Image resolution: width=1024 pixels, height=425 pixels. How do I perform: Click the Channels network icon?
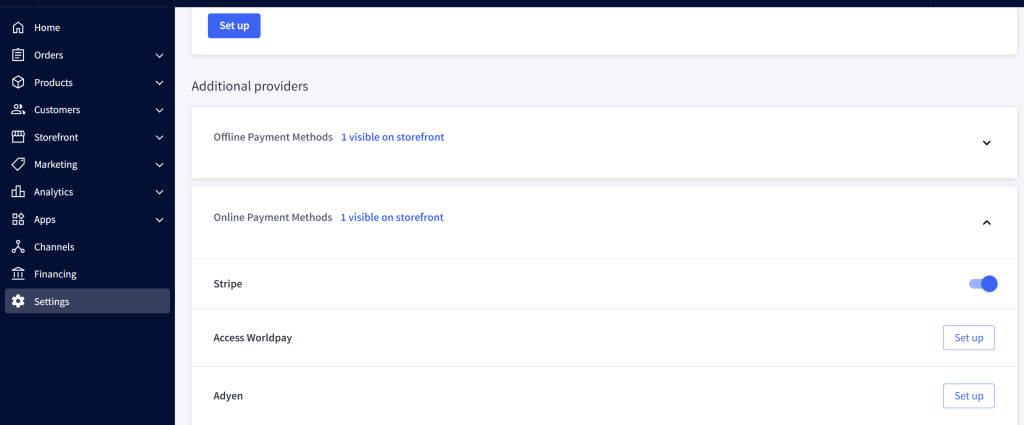[18, 247]
